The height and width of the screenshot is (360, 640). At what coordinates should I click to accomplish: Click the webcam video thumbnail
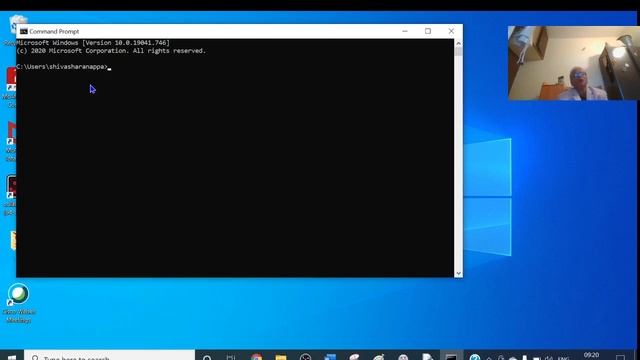[x=573, y=63]
